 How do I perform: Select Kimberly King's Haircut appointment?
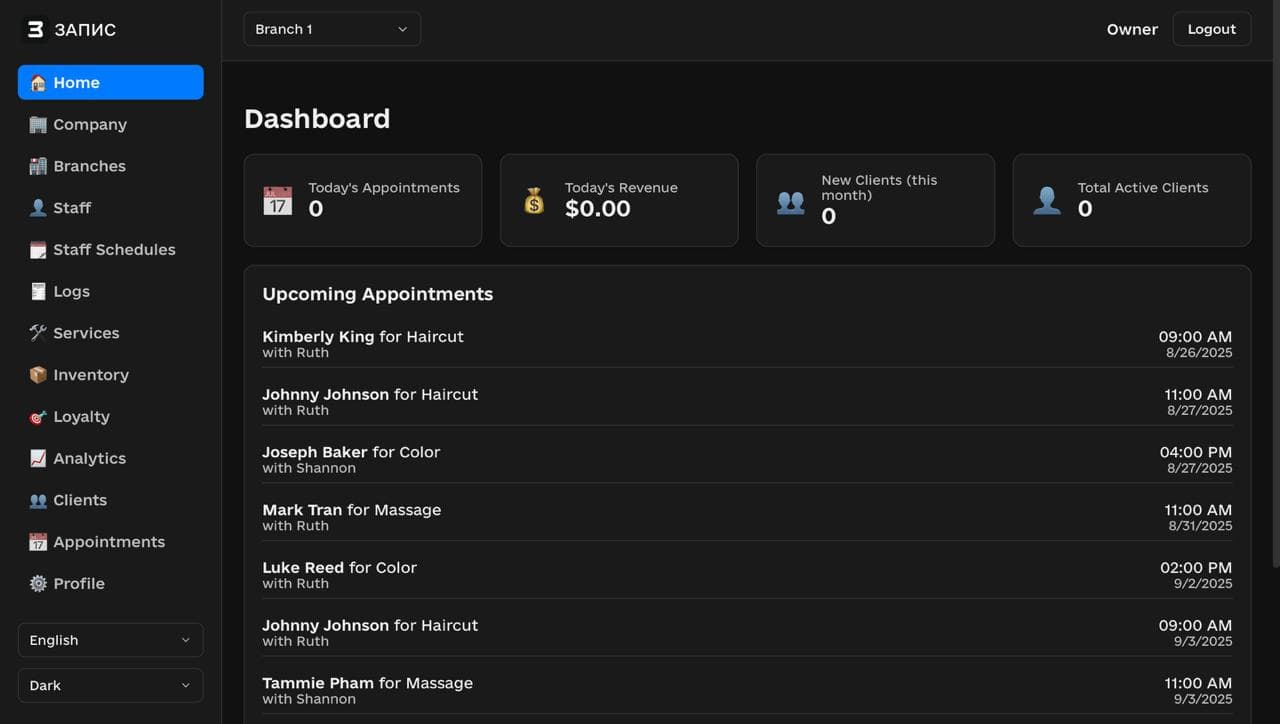click(x=746, y=343)
